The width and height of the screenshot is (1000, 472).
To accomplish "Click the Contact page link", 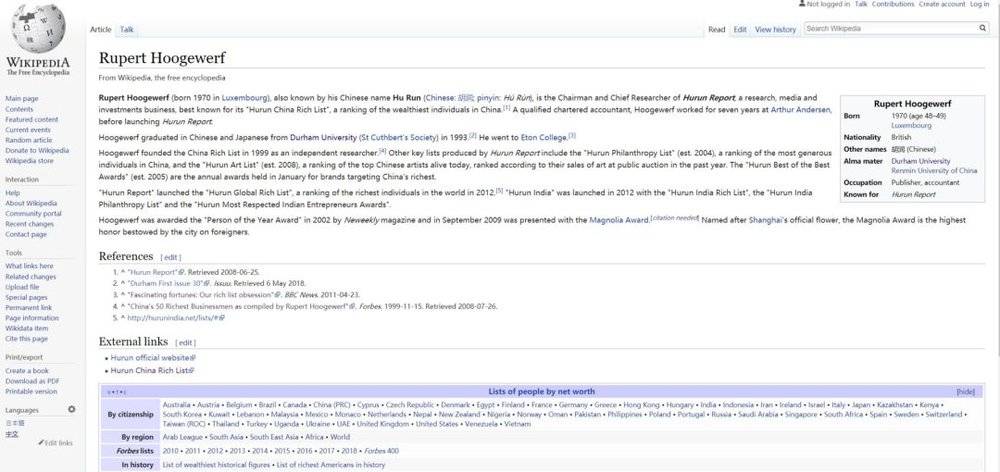I will click(26, 235).
